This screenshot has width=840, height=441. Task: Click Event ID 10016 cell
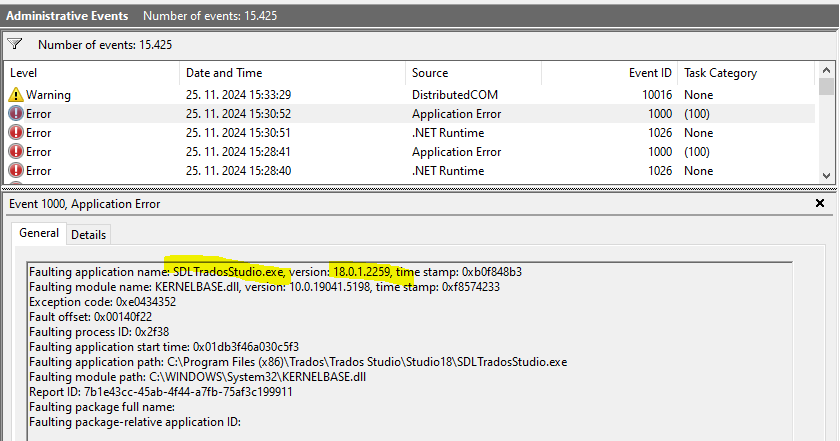tap(657, 95)
